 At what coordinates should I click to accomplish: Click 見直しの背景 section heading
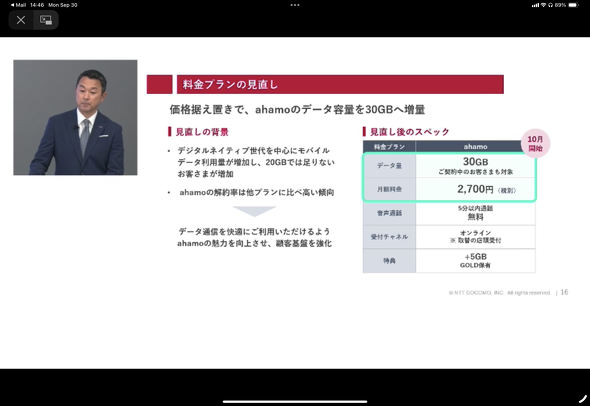(202, 132)
